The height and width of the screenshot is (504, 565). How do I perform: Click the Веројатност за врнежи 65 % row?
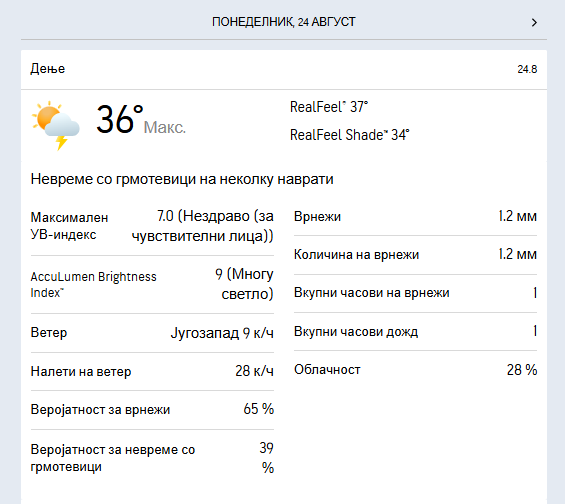(x=152, y=409)
